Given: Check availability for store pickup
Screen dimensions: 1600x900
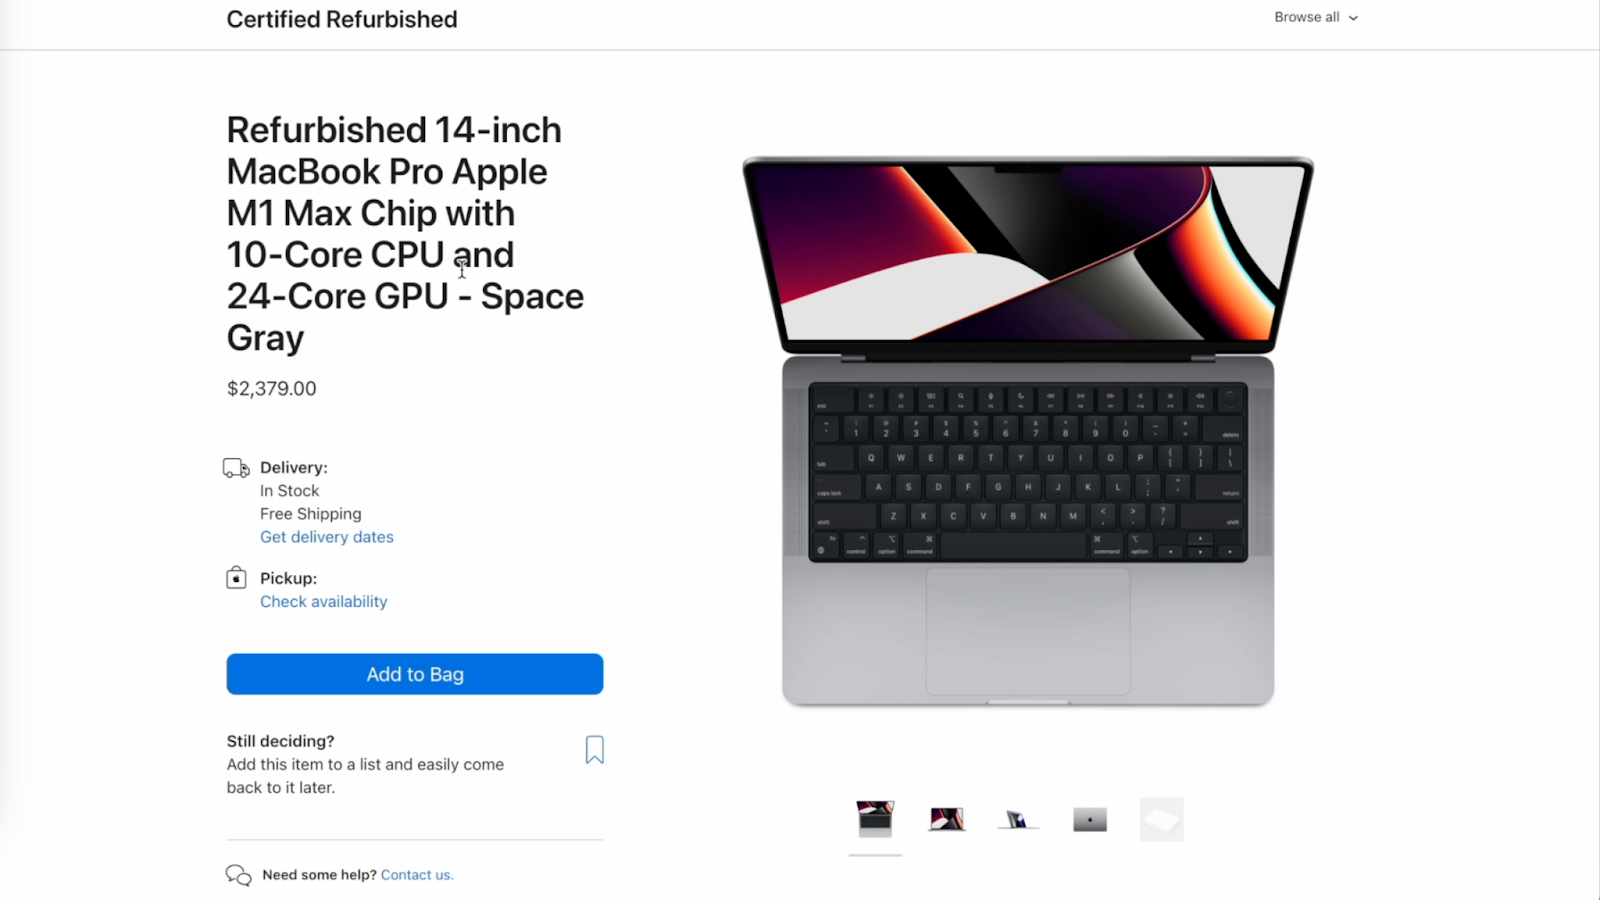Looking at the screenshot, I should click(x=324, y=601).
